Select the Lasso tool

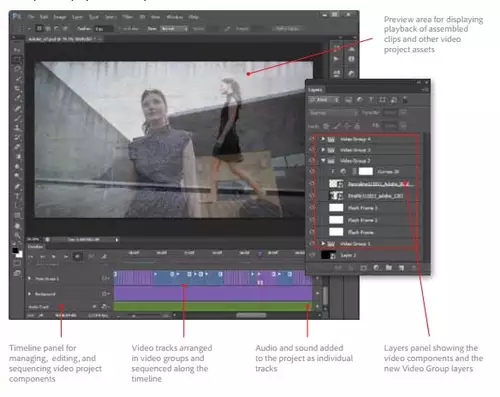pos(17,69)
